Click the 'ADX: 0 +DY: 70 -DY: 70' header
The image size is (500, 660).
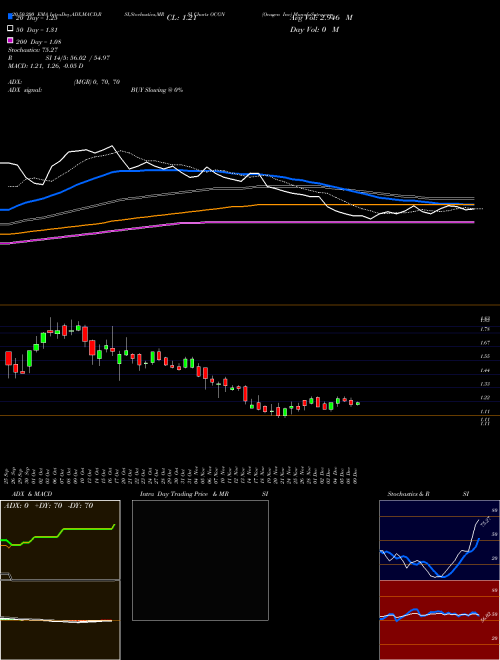[48, 506]
